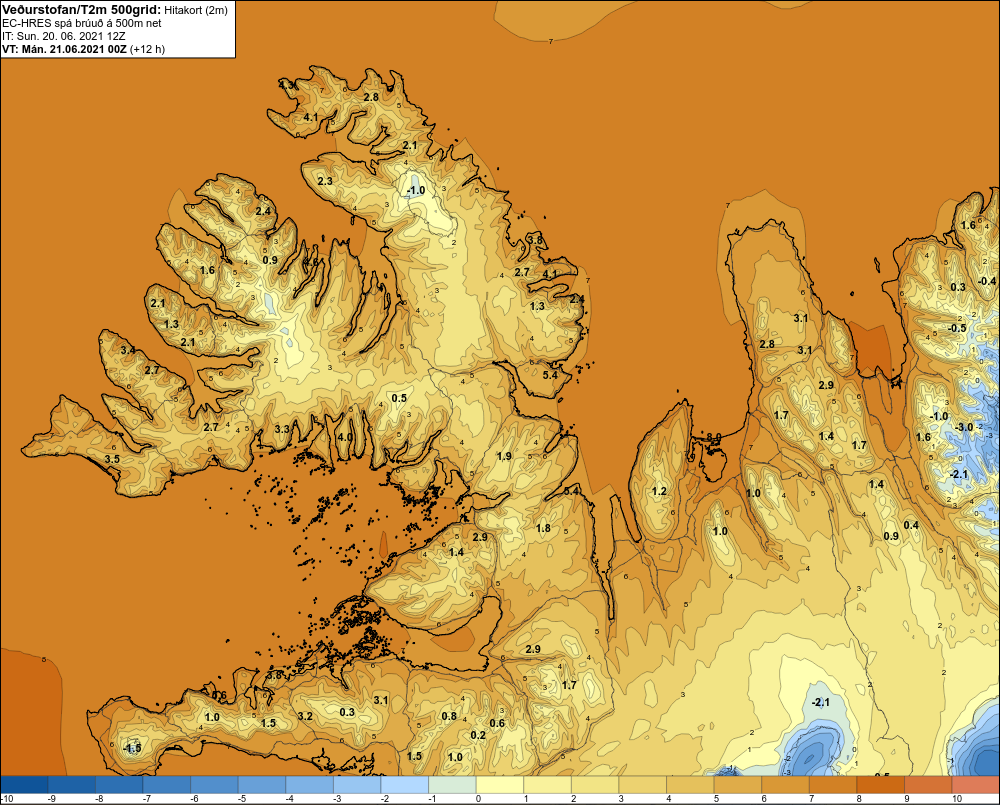This screenshot has height=805, width=1000.
Task: Click the '-3.0' temperature value on the map
Action: (x=963, y=427)
